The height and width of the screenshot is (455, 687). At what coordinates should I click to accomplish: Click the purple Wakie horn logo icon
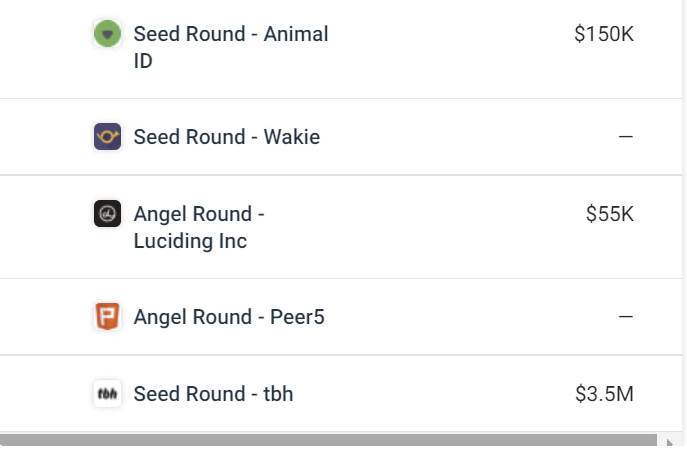(x=107, y=136)
